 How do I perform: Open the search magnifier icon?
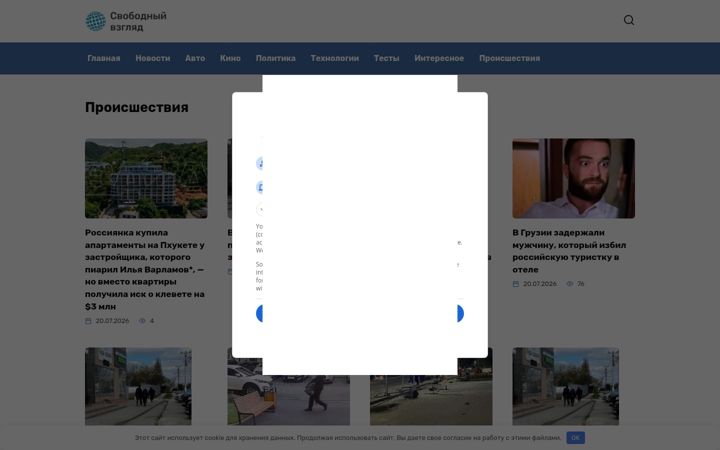pos(629,20)
